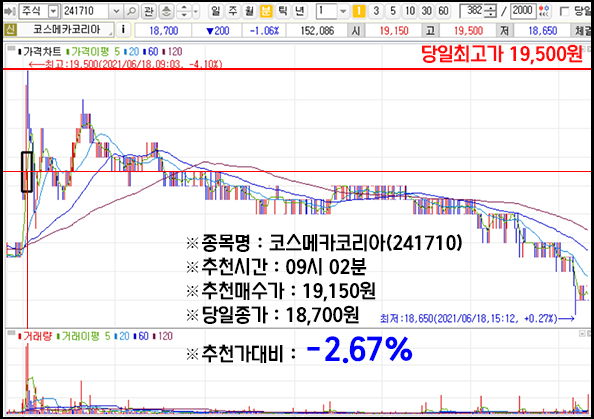Select the 10-minute interval button
This screenshot has height=419, width=594.
point(410,11)
